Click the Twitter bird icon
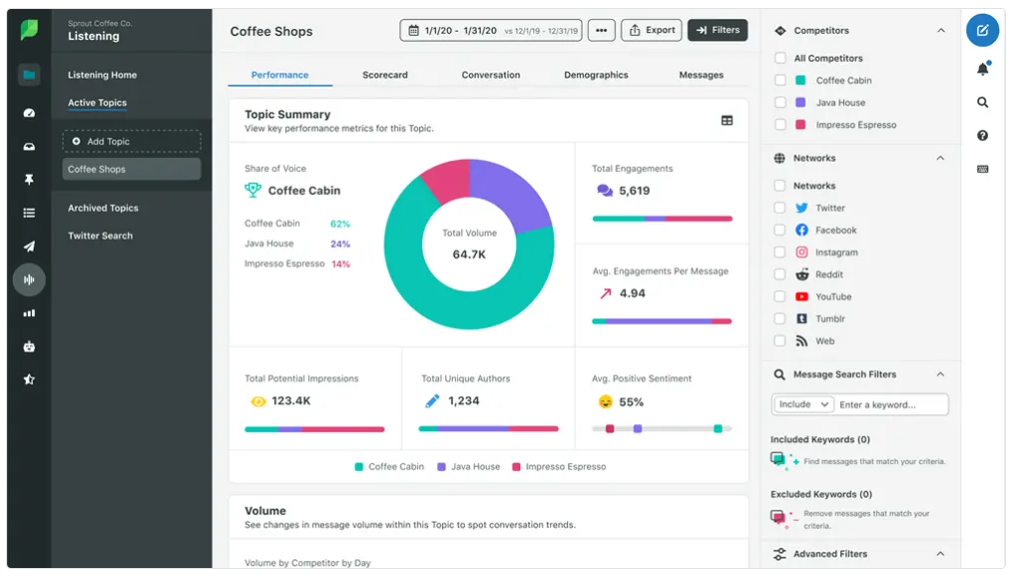 [802, 208]
